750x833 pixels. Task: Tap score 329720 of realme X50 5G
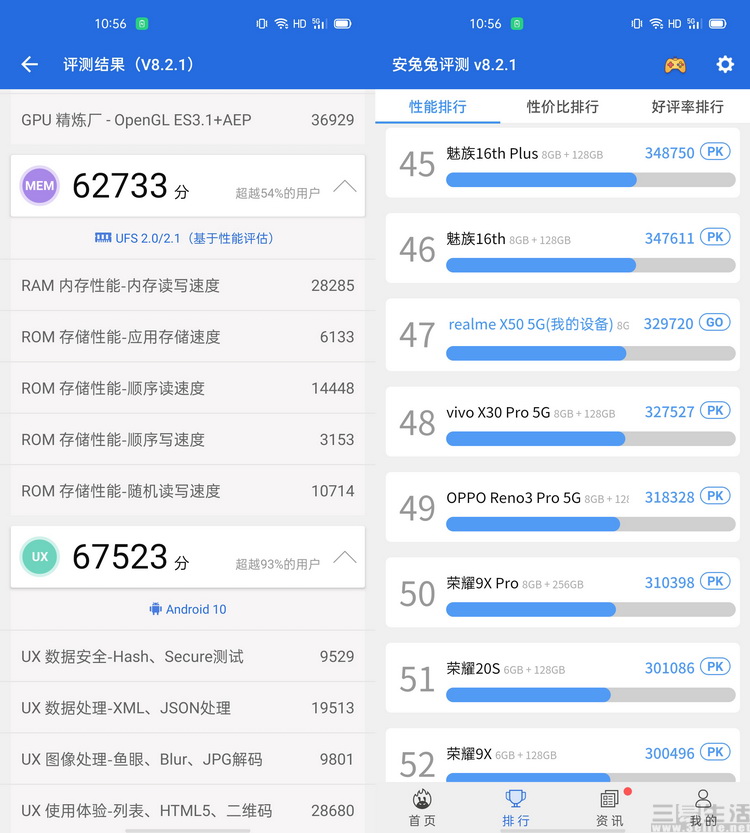669,324
